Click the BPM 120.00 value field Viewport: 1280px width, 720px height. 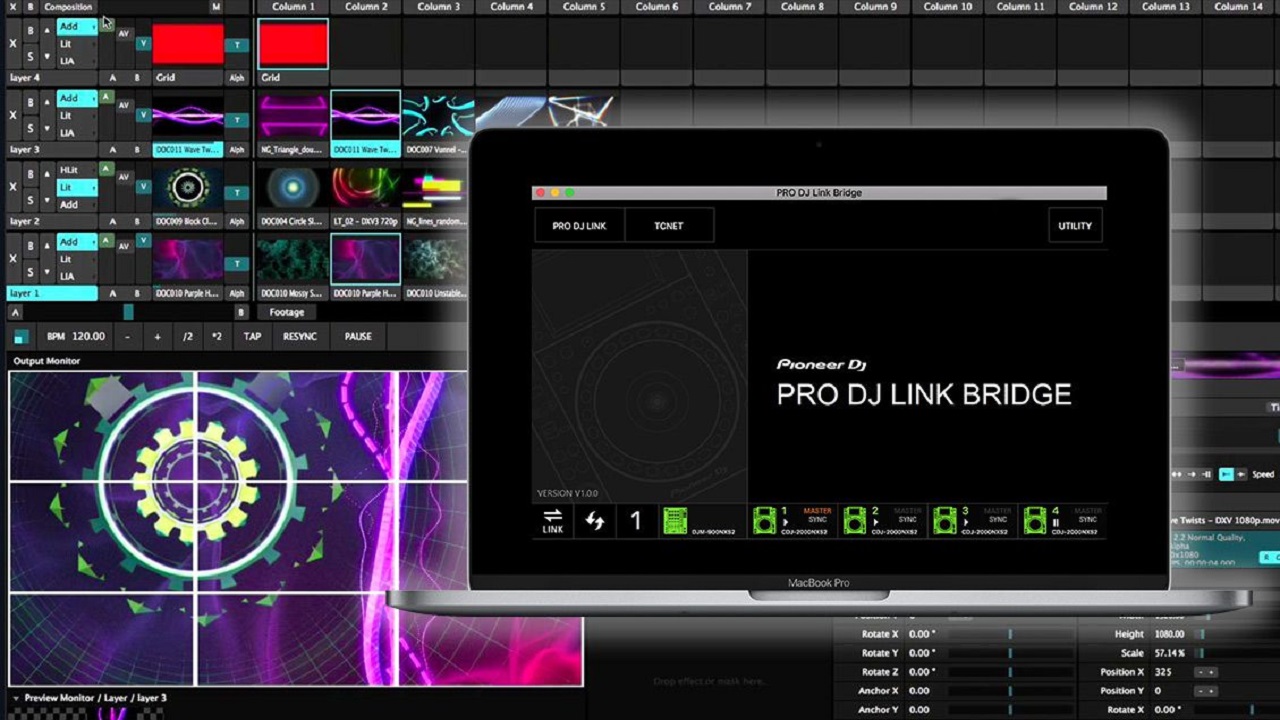[x=76, y=337]
